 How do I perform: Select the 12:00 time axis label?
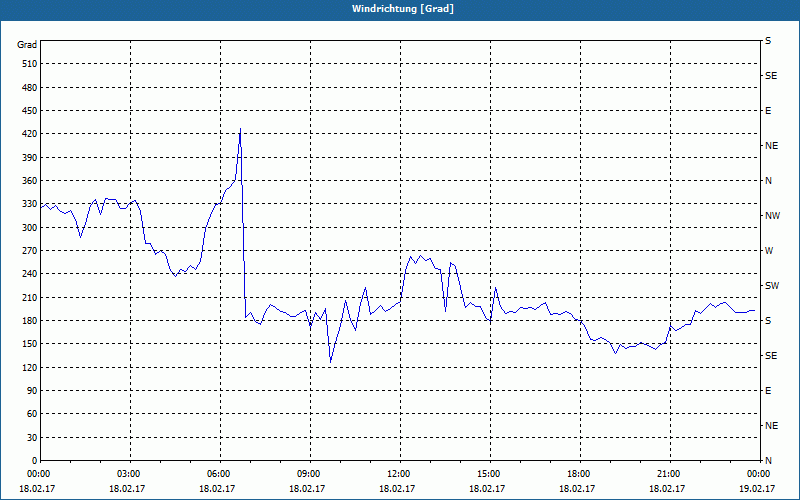400,474
